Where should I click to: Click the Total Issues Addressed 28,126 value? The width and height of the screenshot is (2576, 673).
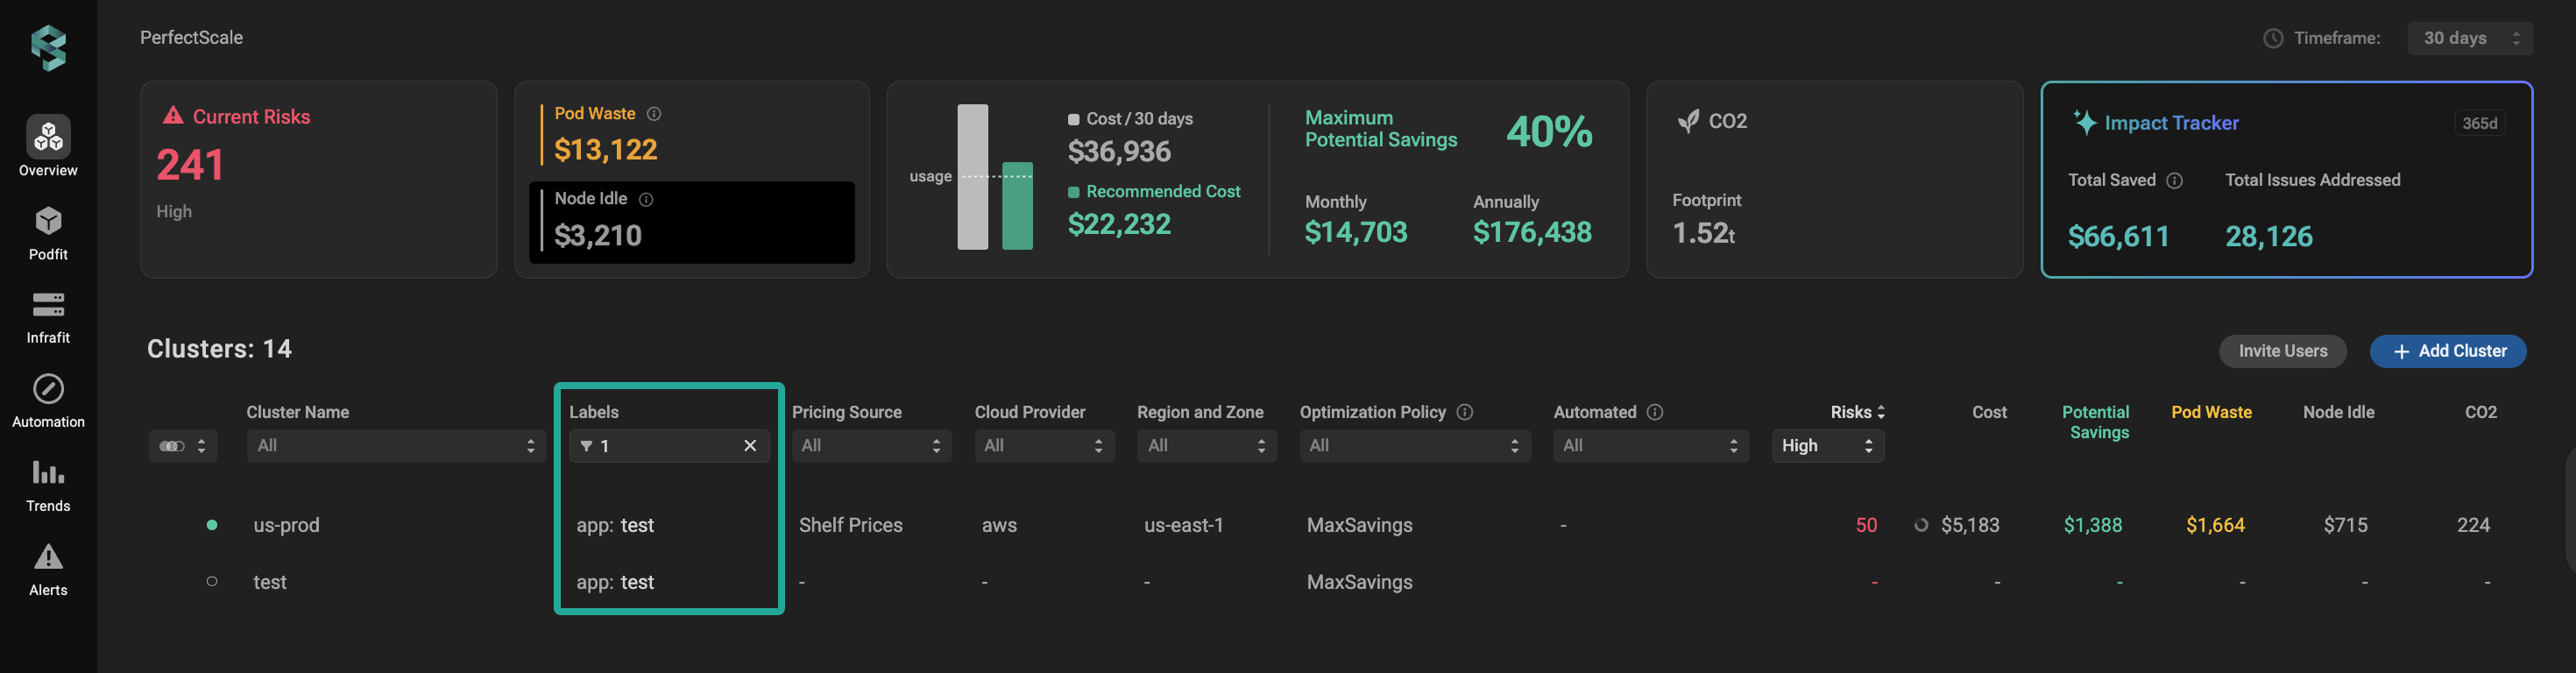coord(2269,236)
